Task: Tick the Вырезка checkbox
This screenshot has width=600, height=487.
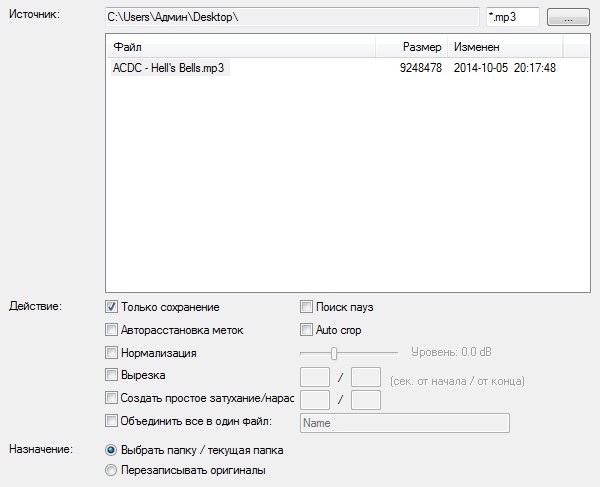Action: pos(112,375)
